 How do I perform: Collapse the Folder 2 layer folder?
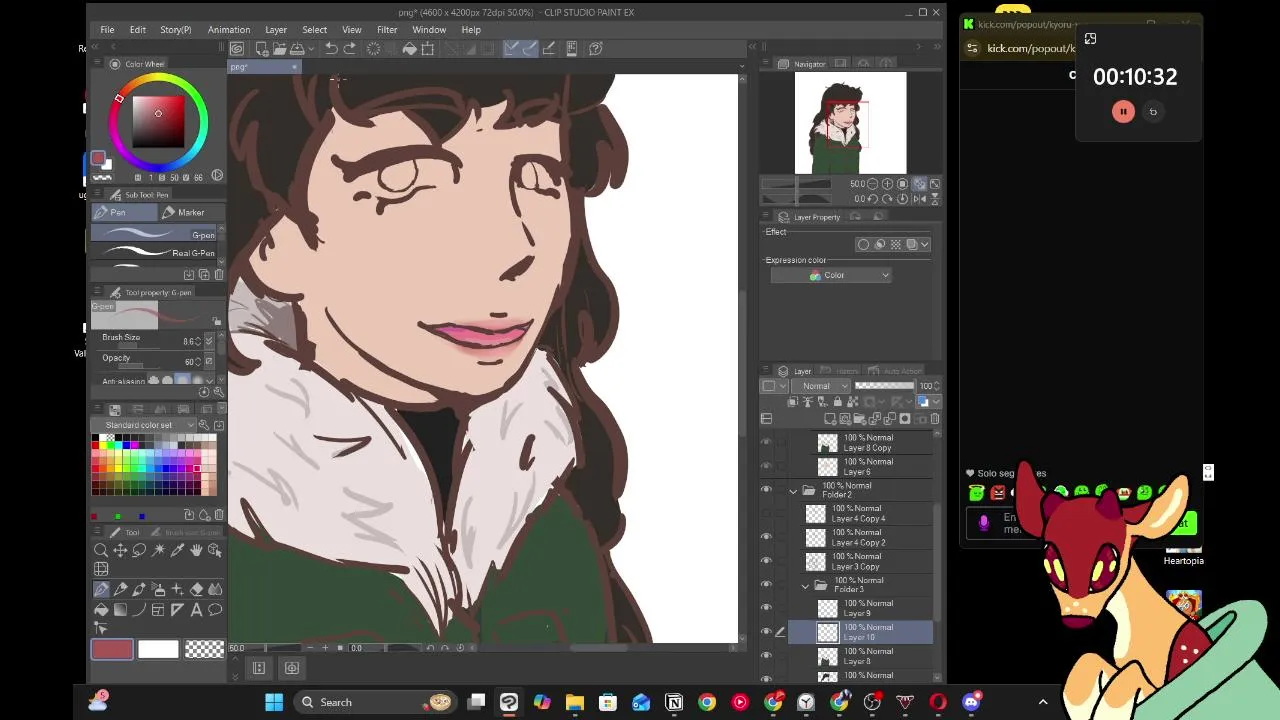793,490
